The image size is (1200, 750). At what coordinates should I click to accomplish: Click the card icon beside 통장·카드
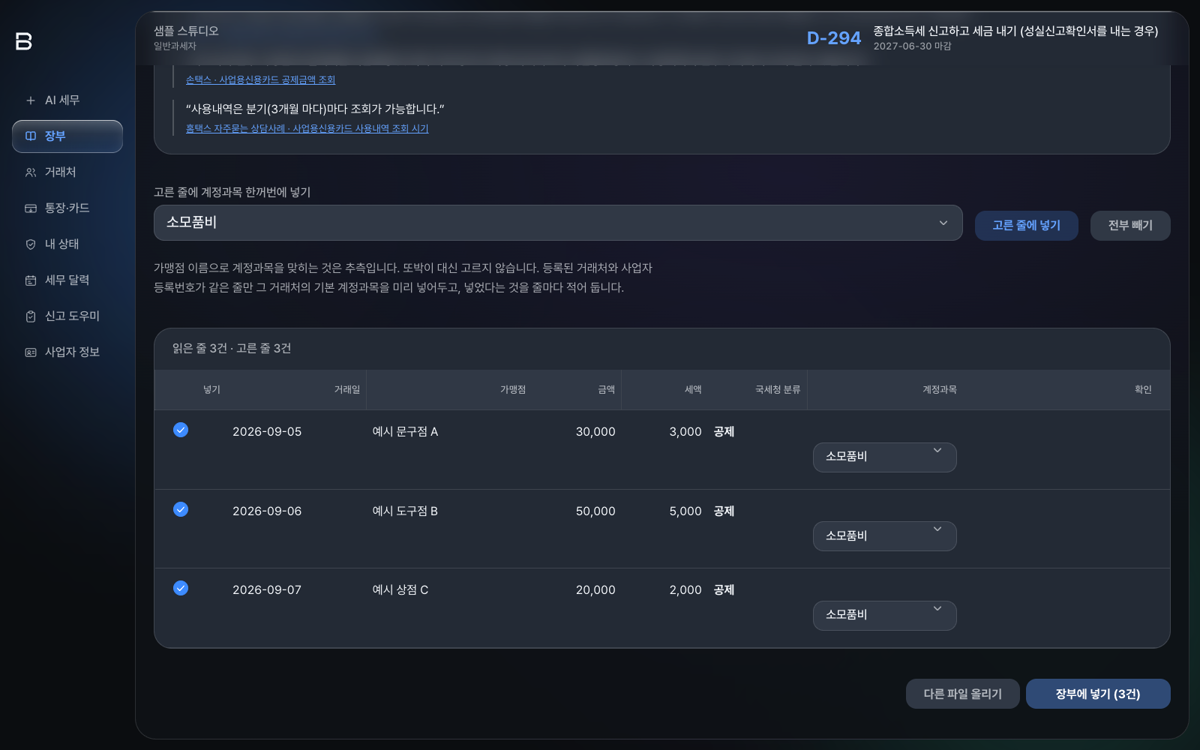point(30,208)
